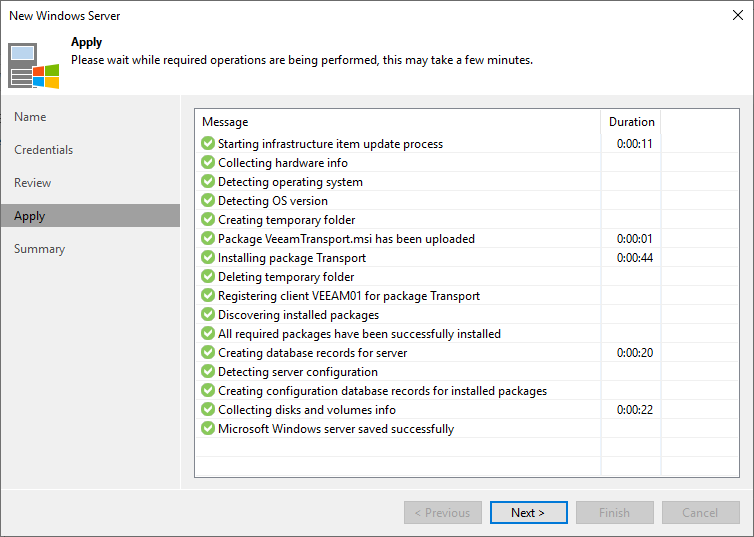The image size is (754, 537).
Task: Click success icon for VeeamTransport.msi uploaded row
Action: [x=208, y=238]
